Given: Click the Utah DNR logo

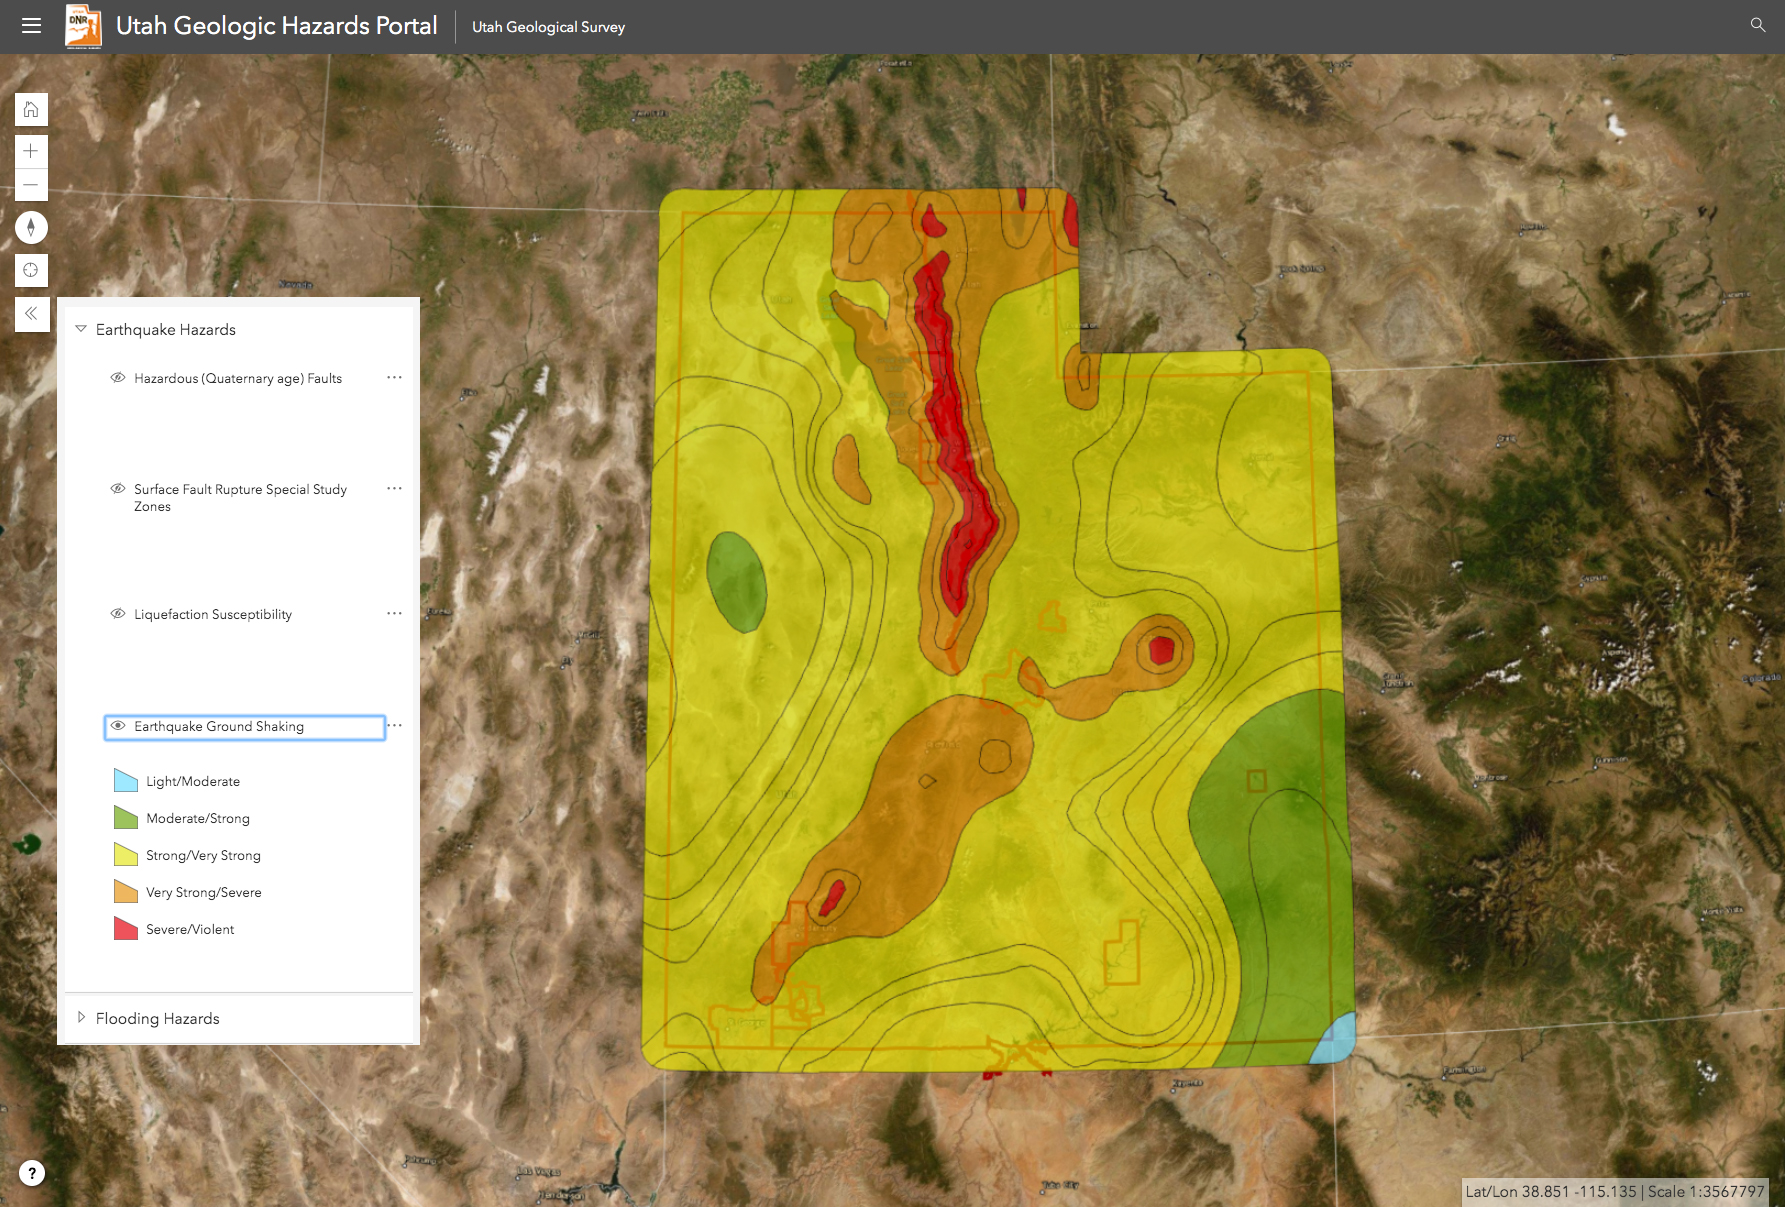Looking at the screenshot, I should click(84, 26).
